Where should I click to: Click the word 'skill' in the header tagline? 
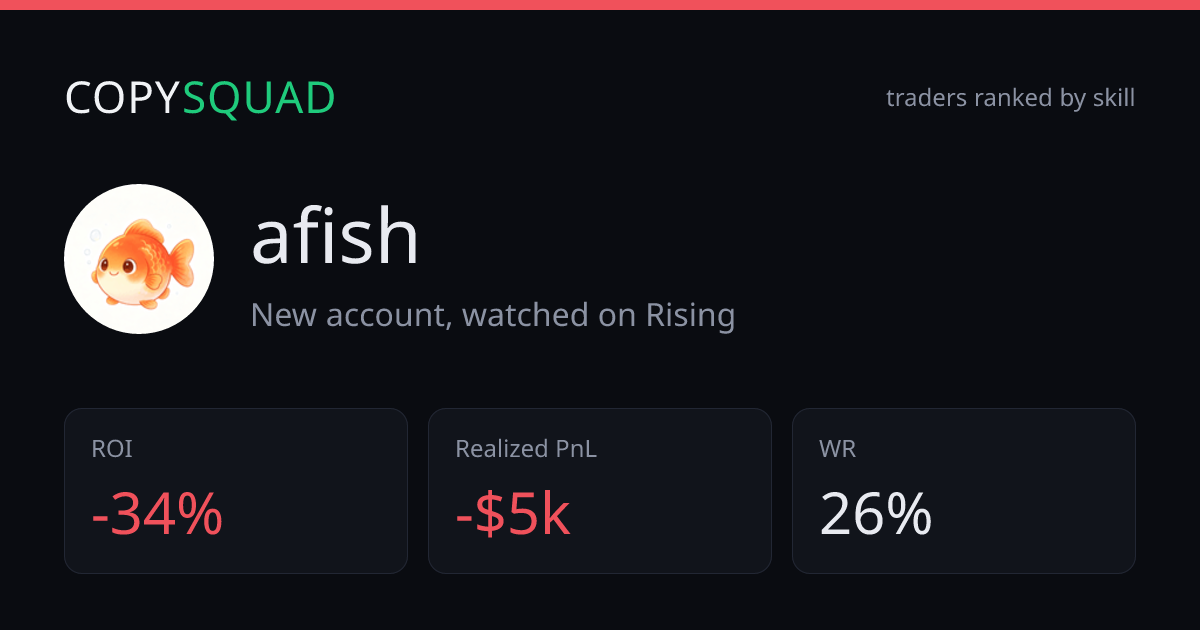[1113, 98]
